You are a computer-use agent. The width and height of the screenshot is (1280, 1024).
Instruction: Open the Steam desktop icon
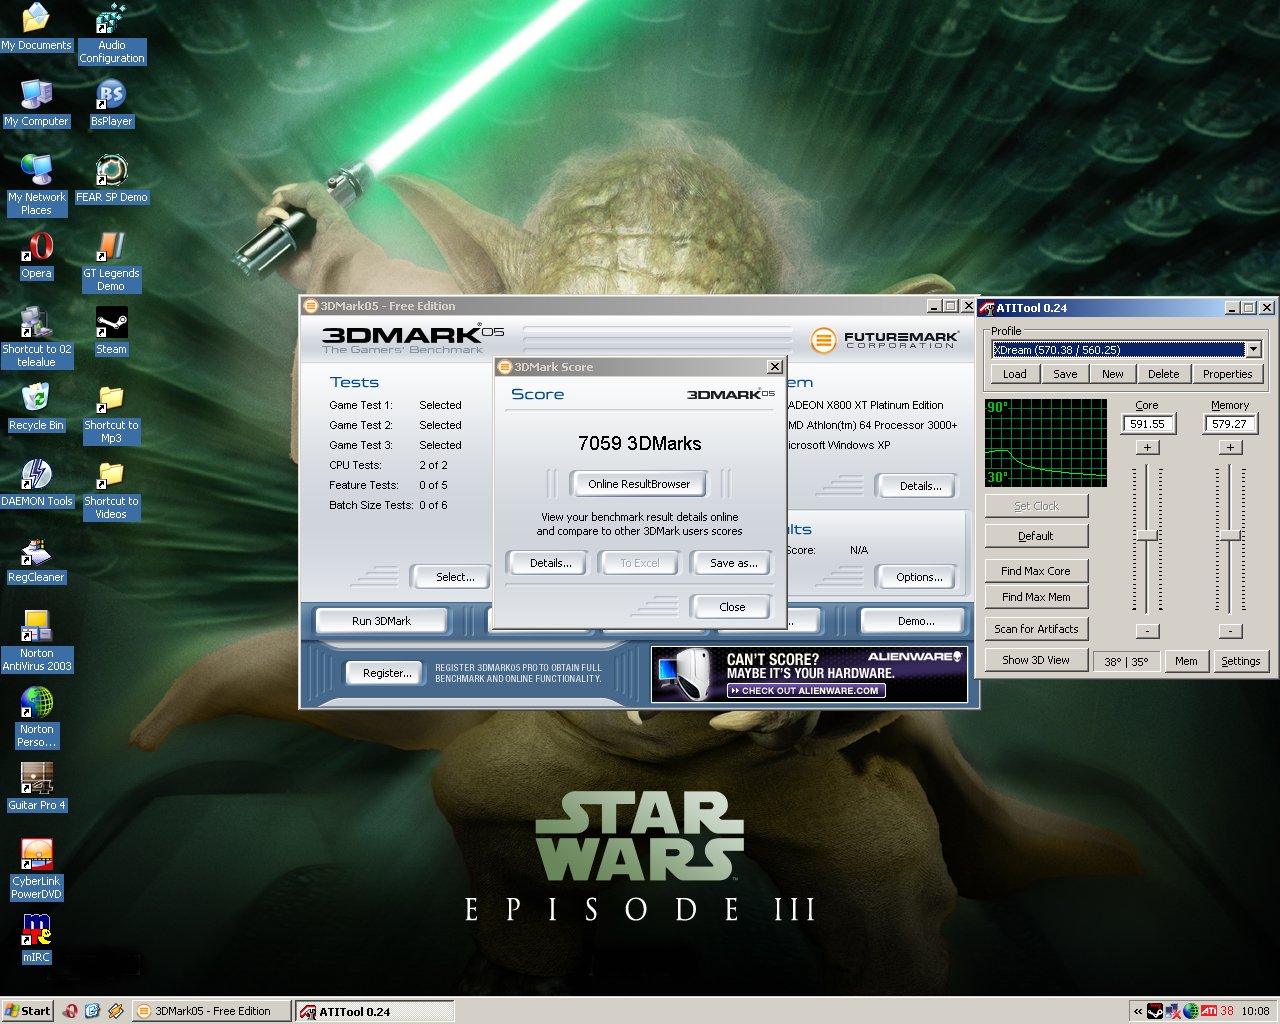pos(111,324)
